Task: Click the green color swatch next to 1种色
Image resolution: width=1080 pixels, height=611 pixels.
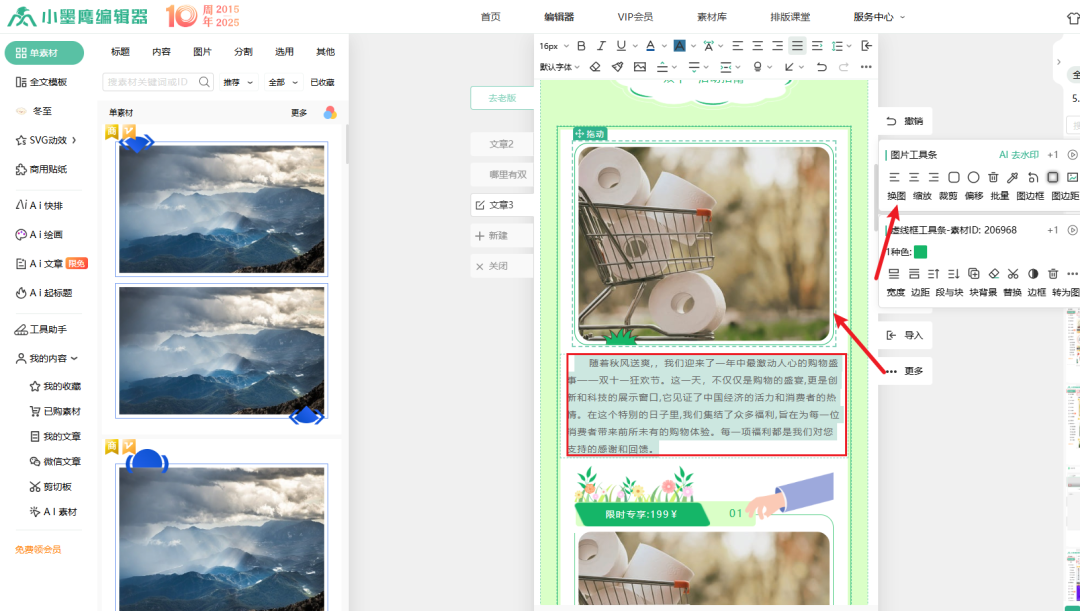Action: tap(920, 252)
